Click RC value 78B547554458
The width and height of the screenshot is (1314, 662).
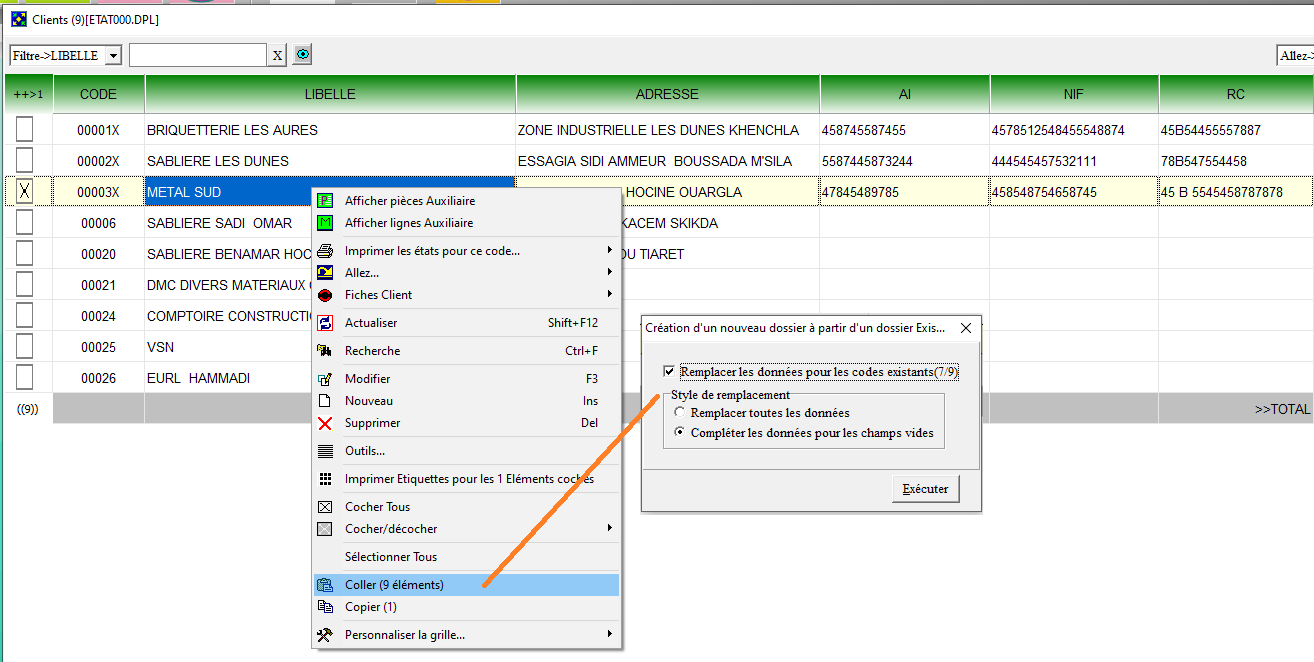(x=1236, y=161)
